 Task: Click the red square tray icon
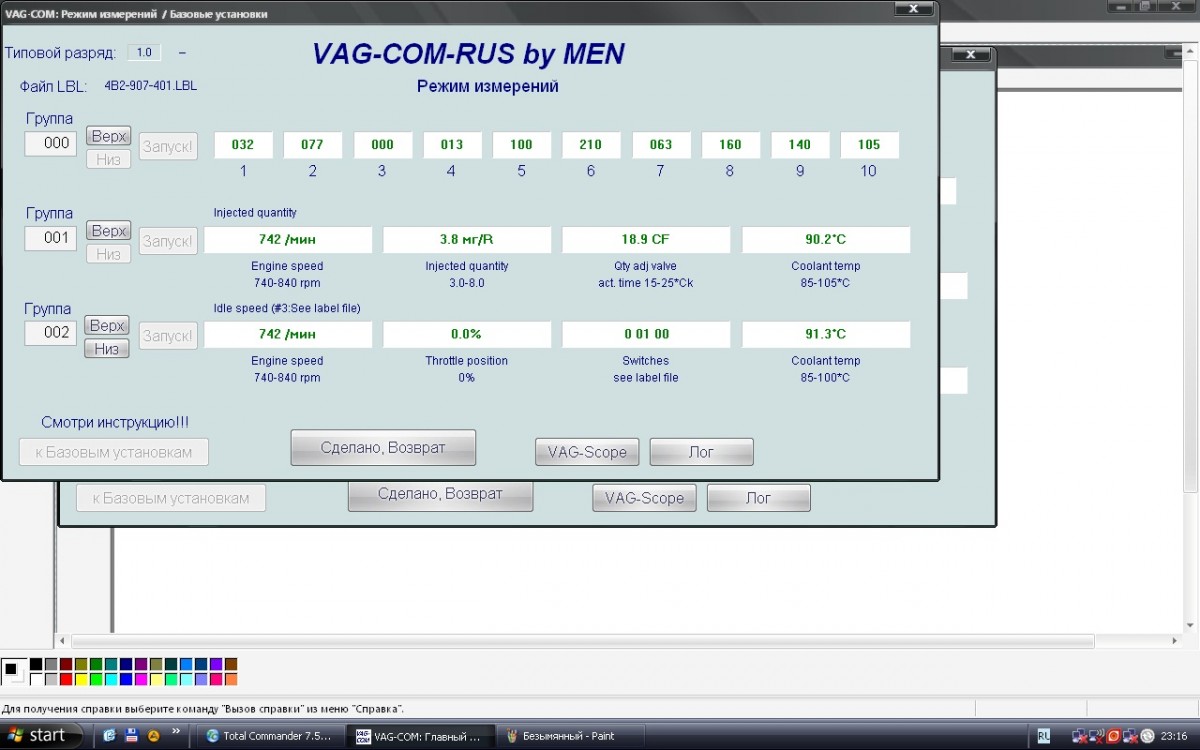click(1112, 736)
